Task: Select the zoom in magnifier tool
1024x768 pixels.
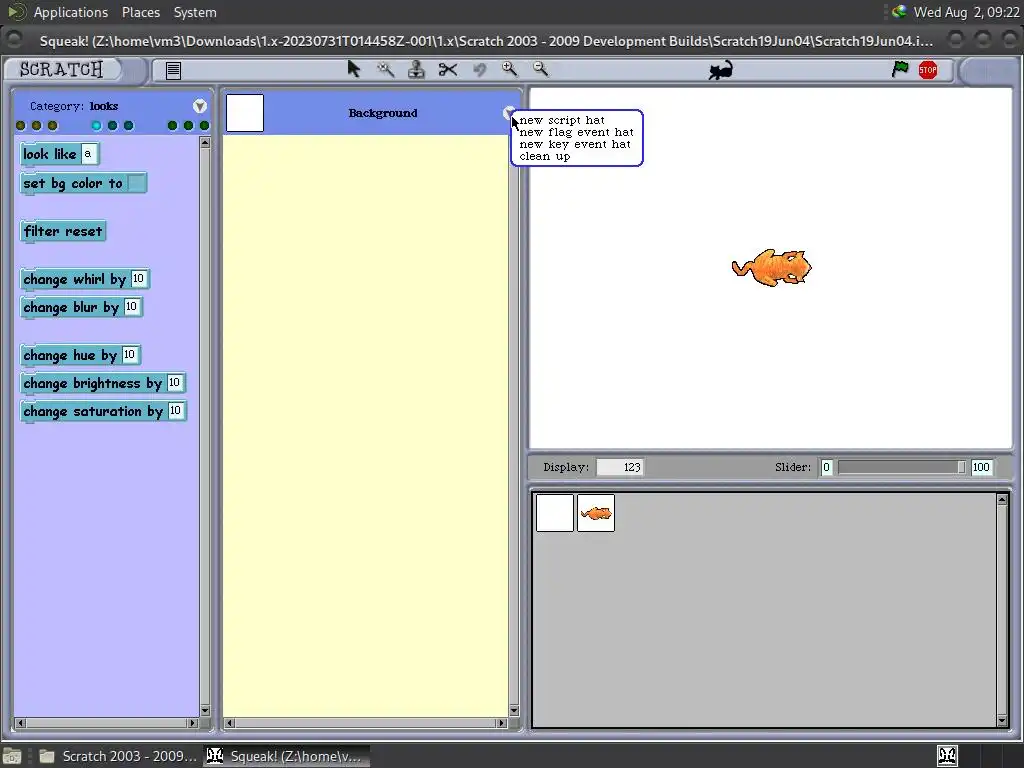Action: [x=509, y=69]
